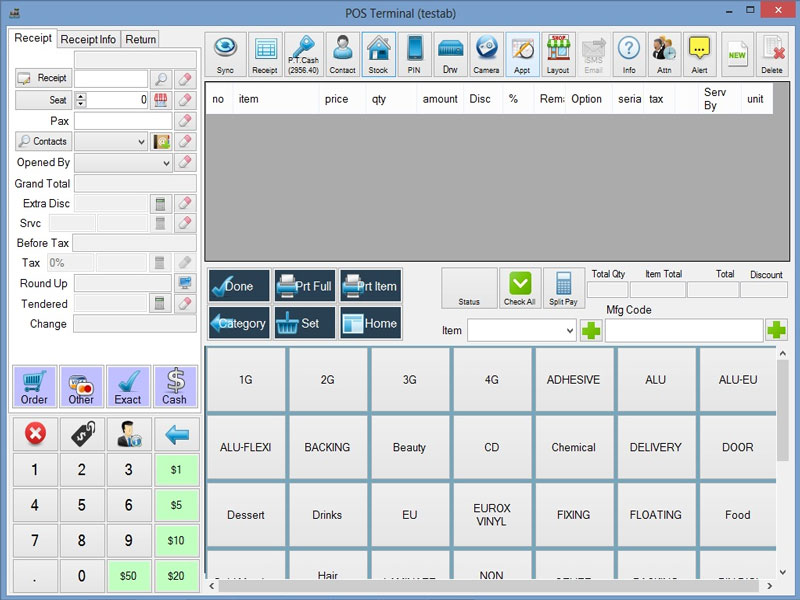The image size is (800, 600).
Task: Open the Alert speech bubble icon
Action: pos(699,54)
